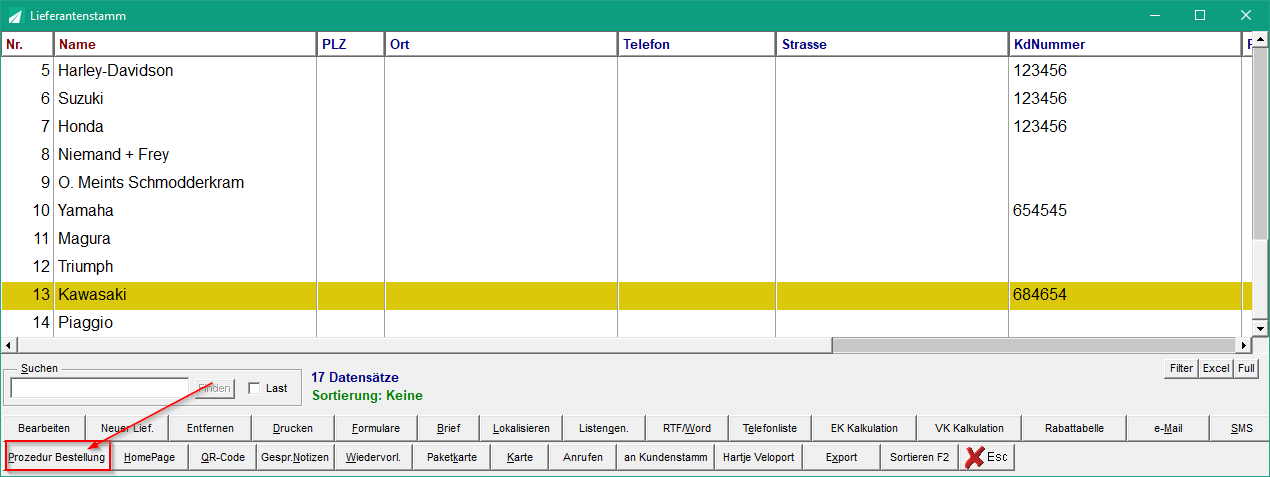
Task: Click the Suchen search input field
Action: [99, 388]
